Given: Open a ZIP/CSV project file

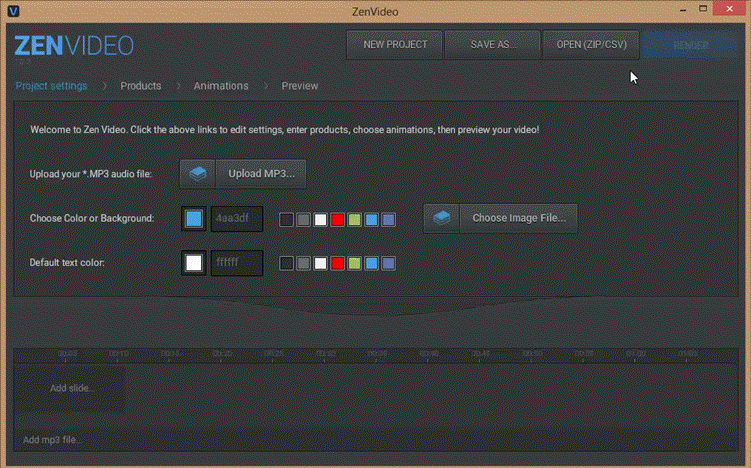Looking at the screenshot, I should coord(591,45).
